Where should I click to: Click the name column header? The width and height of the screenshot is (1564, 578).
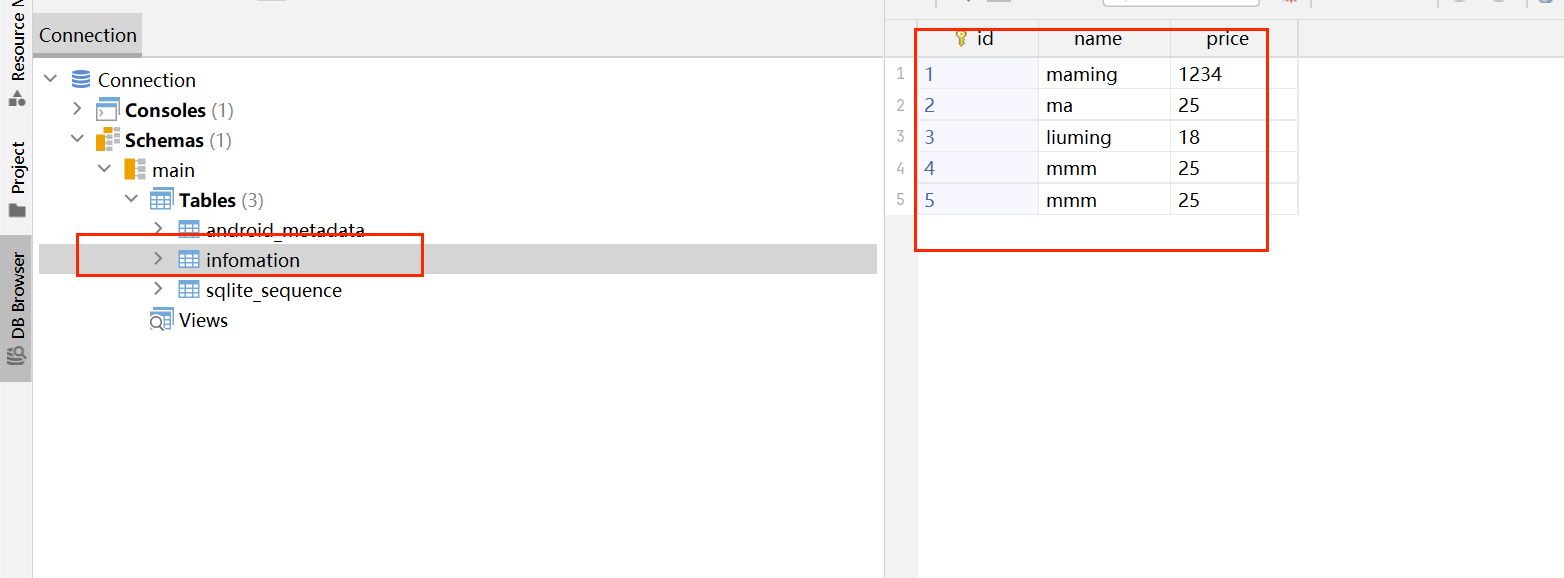[1098, 39]
